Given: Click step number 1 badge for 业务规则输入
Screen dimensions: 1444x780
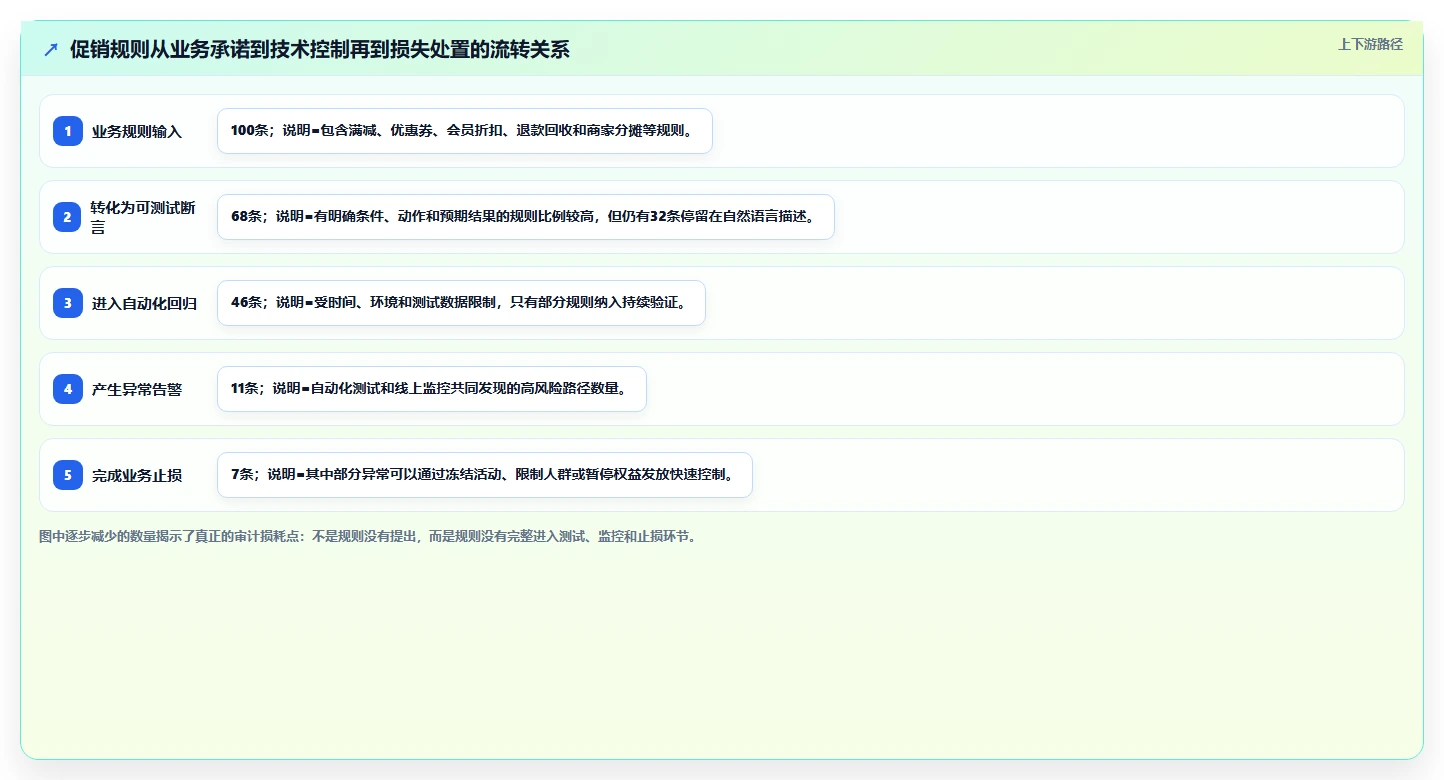Looking at the screenshot, I should (x=68, y=131).
